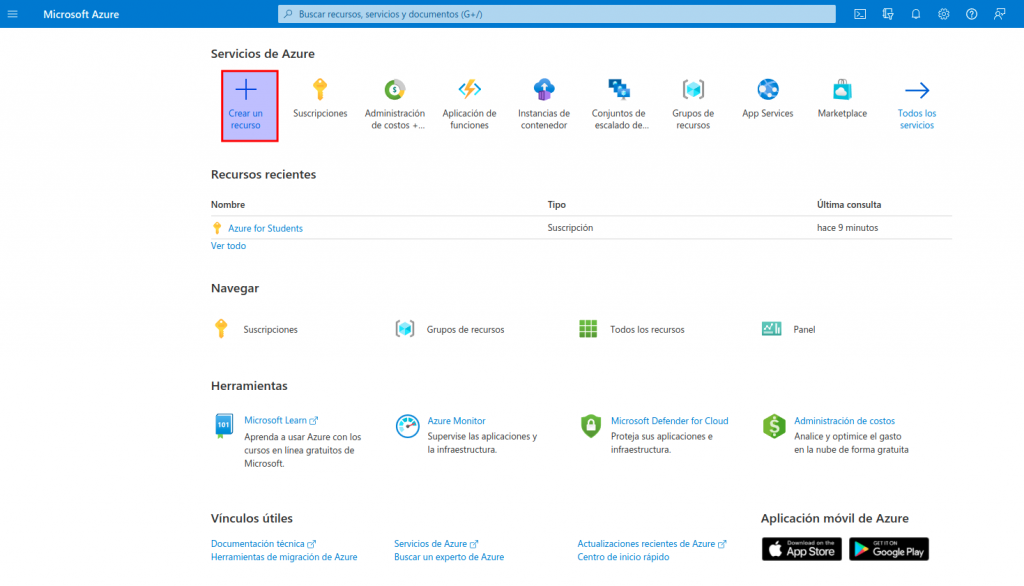The width and height of the screenshot is (1024, 586).
Task: Open Instancias de contenedor service icon
Action: [544, 89]
